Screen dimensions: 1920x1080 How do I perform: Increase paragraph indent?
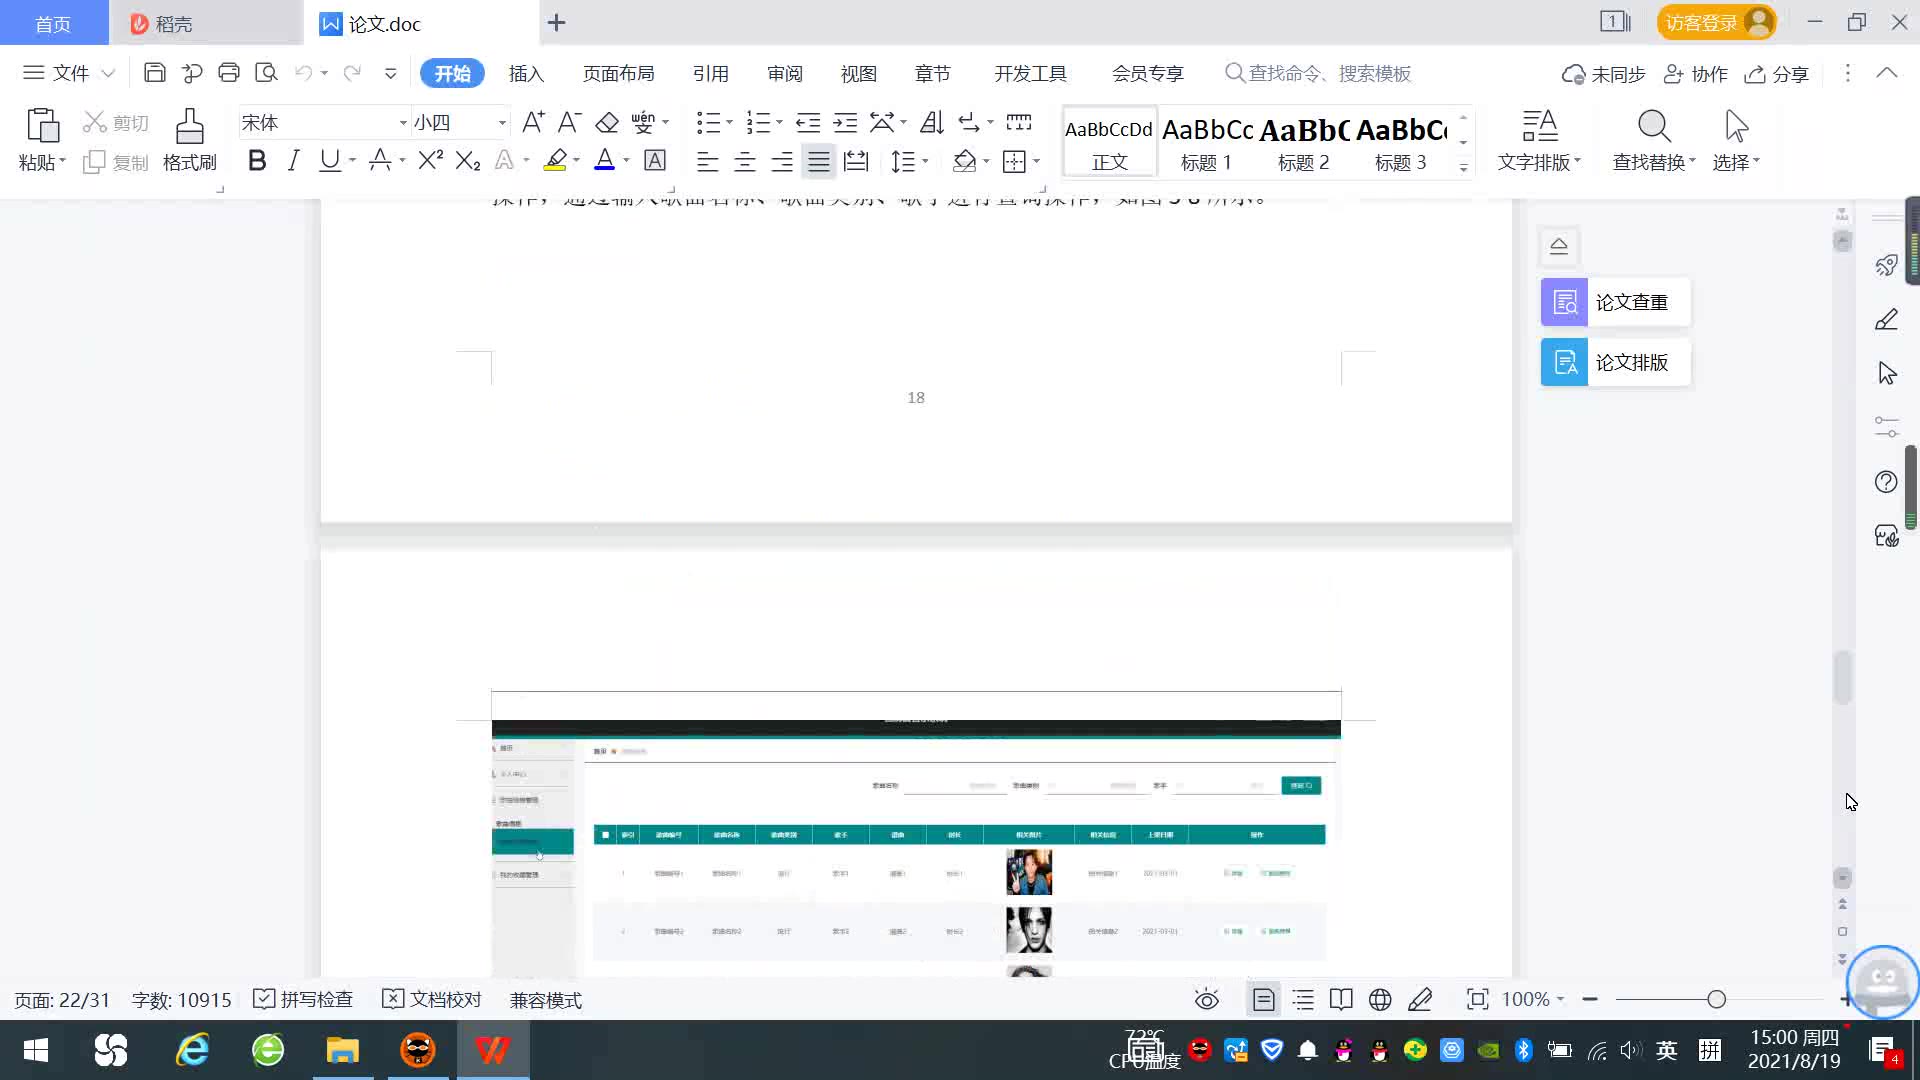coord(845,123)
